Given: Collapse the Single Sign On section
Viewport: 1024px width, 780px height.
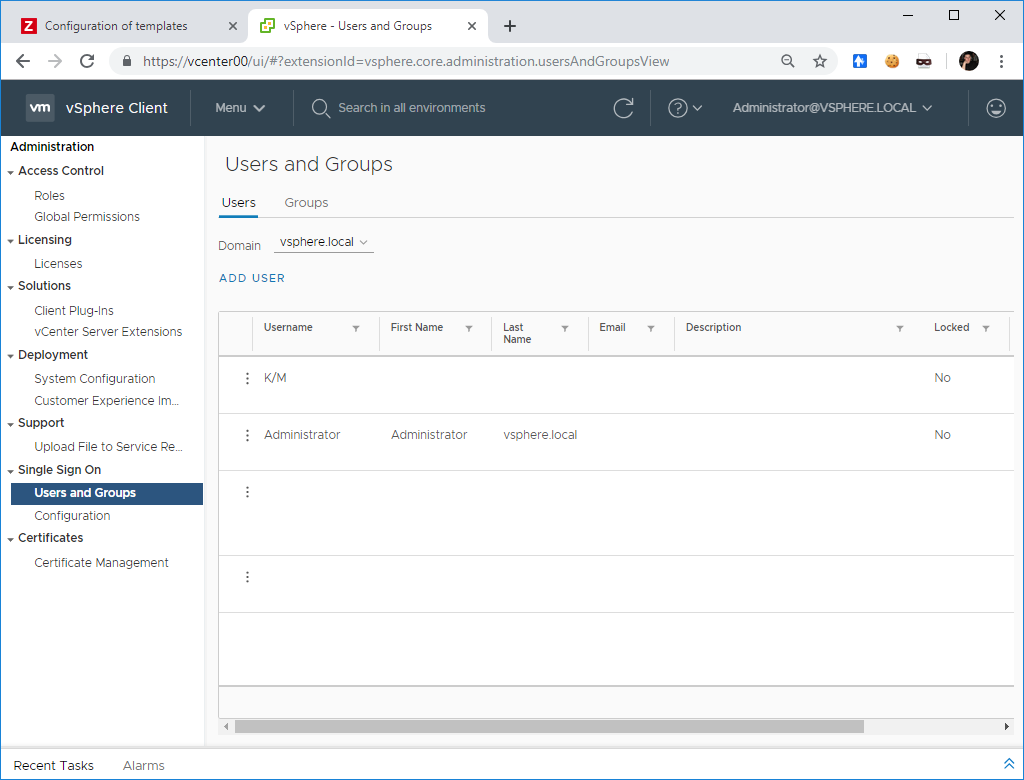Looking at the screenshot, I should [10, 470].
